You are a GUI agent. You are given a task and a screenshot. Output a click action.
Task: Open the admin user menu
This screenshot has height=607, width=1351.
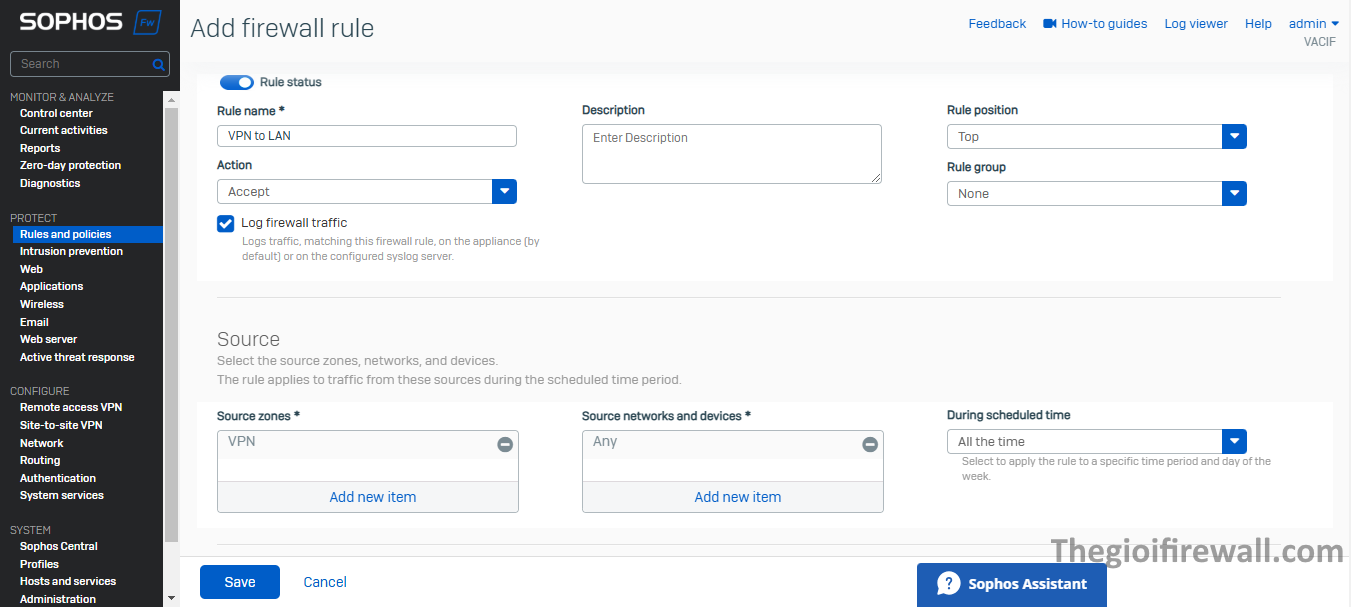[x=1313, y=24]
